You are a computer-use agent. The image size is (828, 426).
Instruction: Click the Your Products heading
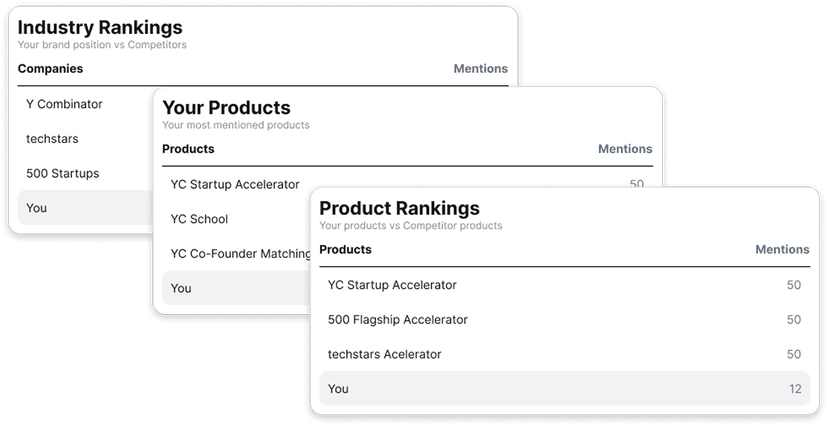point(226,108)
